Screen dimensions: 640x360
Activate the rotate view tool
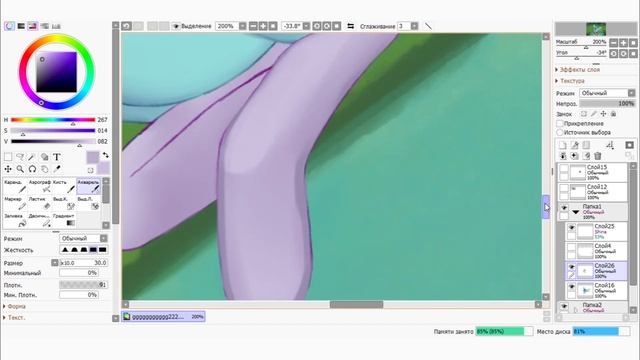(x=32, y=169)
